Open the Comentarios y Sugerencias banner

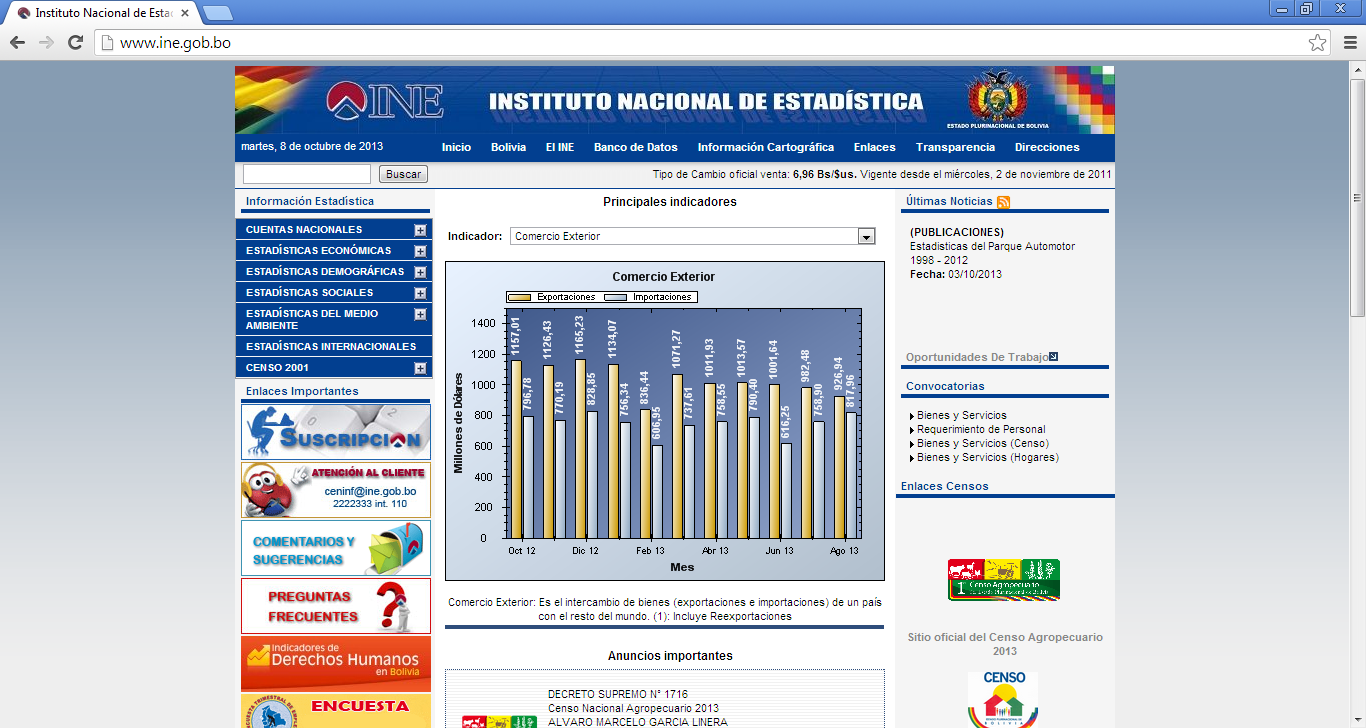point(336,547)
